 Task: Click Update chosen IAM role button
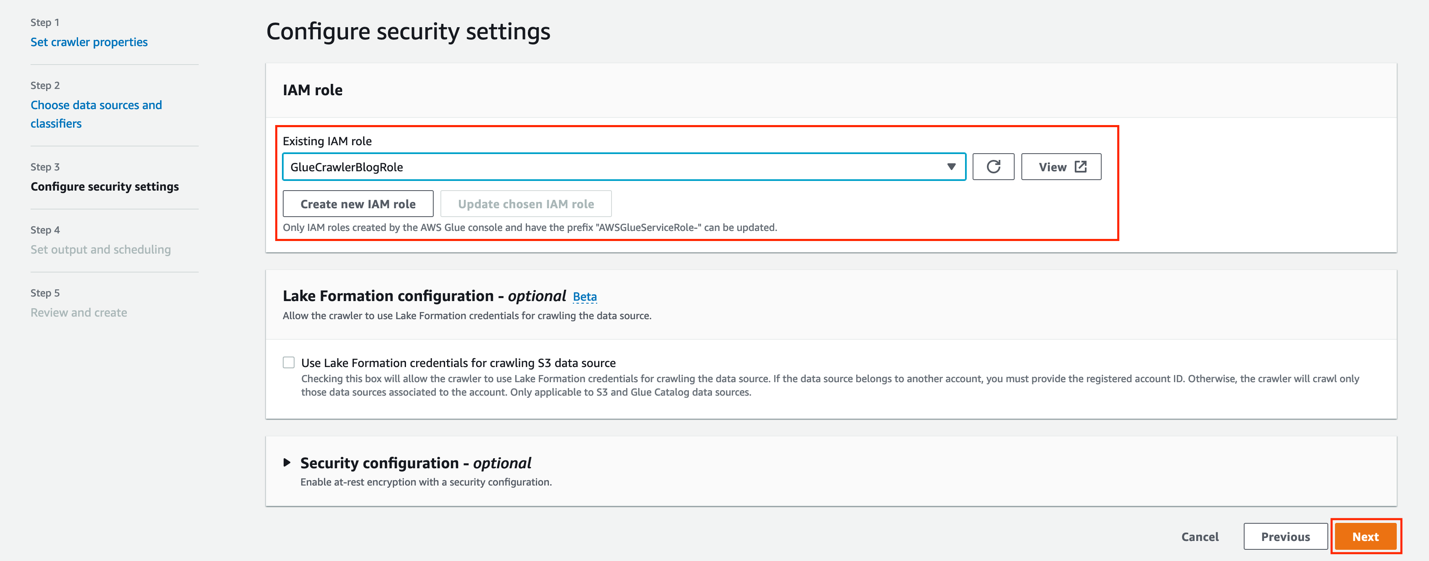pyautogui.click(x=526, y=204)
